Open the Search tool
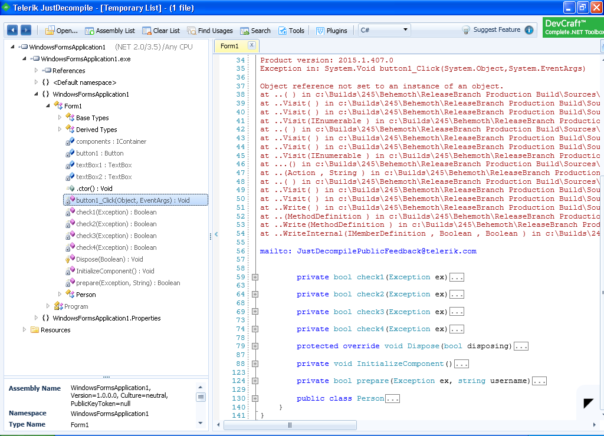 point(255,31)
